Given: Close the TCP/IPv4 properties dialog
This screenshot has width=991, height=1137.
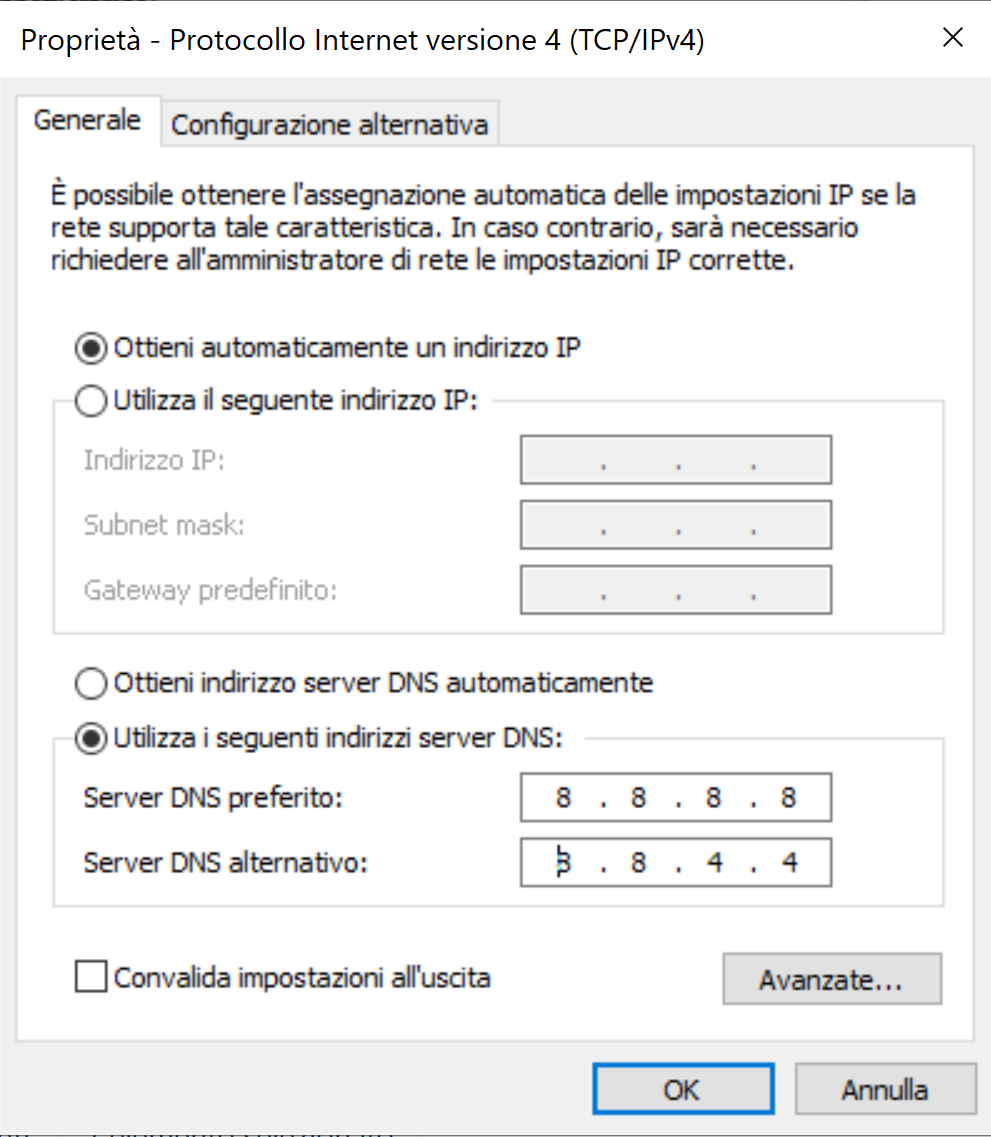Looking at the screenshot, I should tap(952, 38).
